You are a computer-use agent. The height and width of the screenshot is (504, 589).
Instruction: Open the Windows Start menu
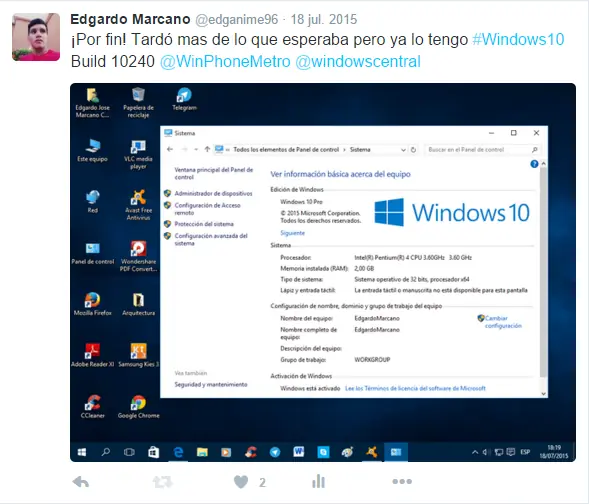pyautogui.click(x=82, y=452)
